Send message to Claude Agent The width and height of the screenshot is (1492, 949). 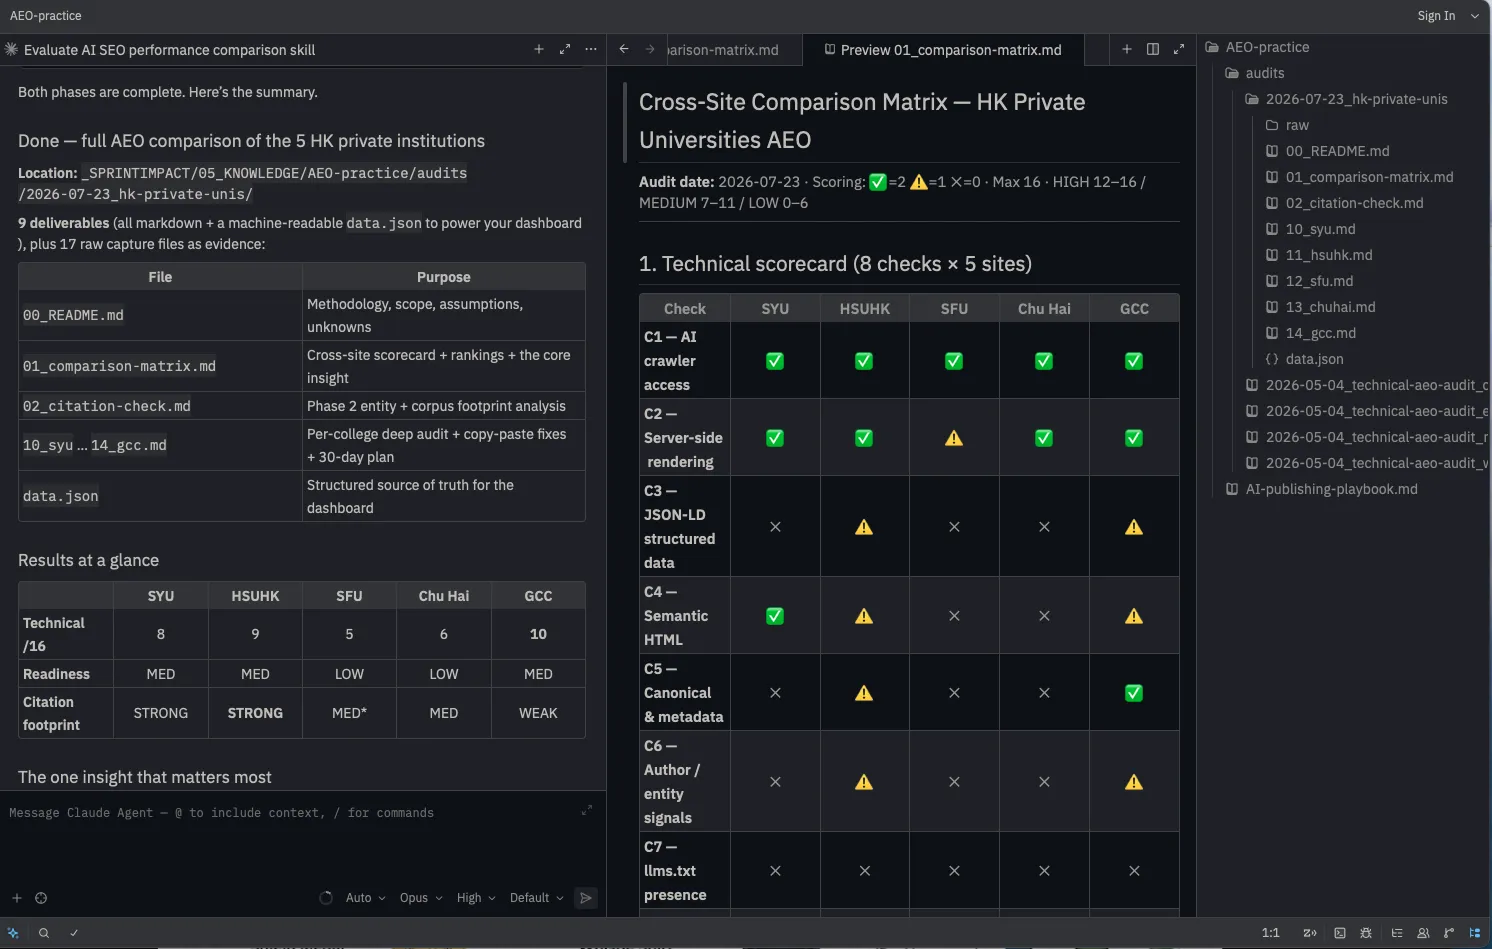[x=586, y=898]
